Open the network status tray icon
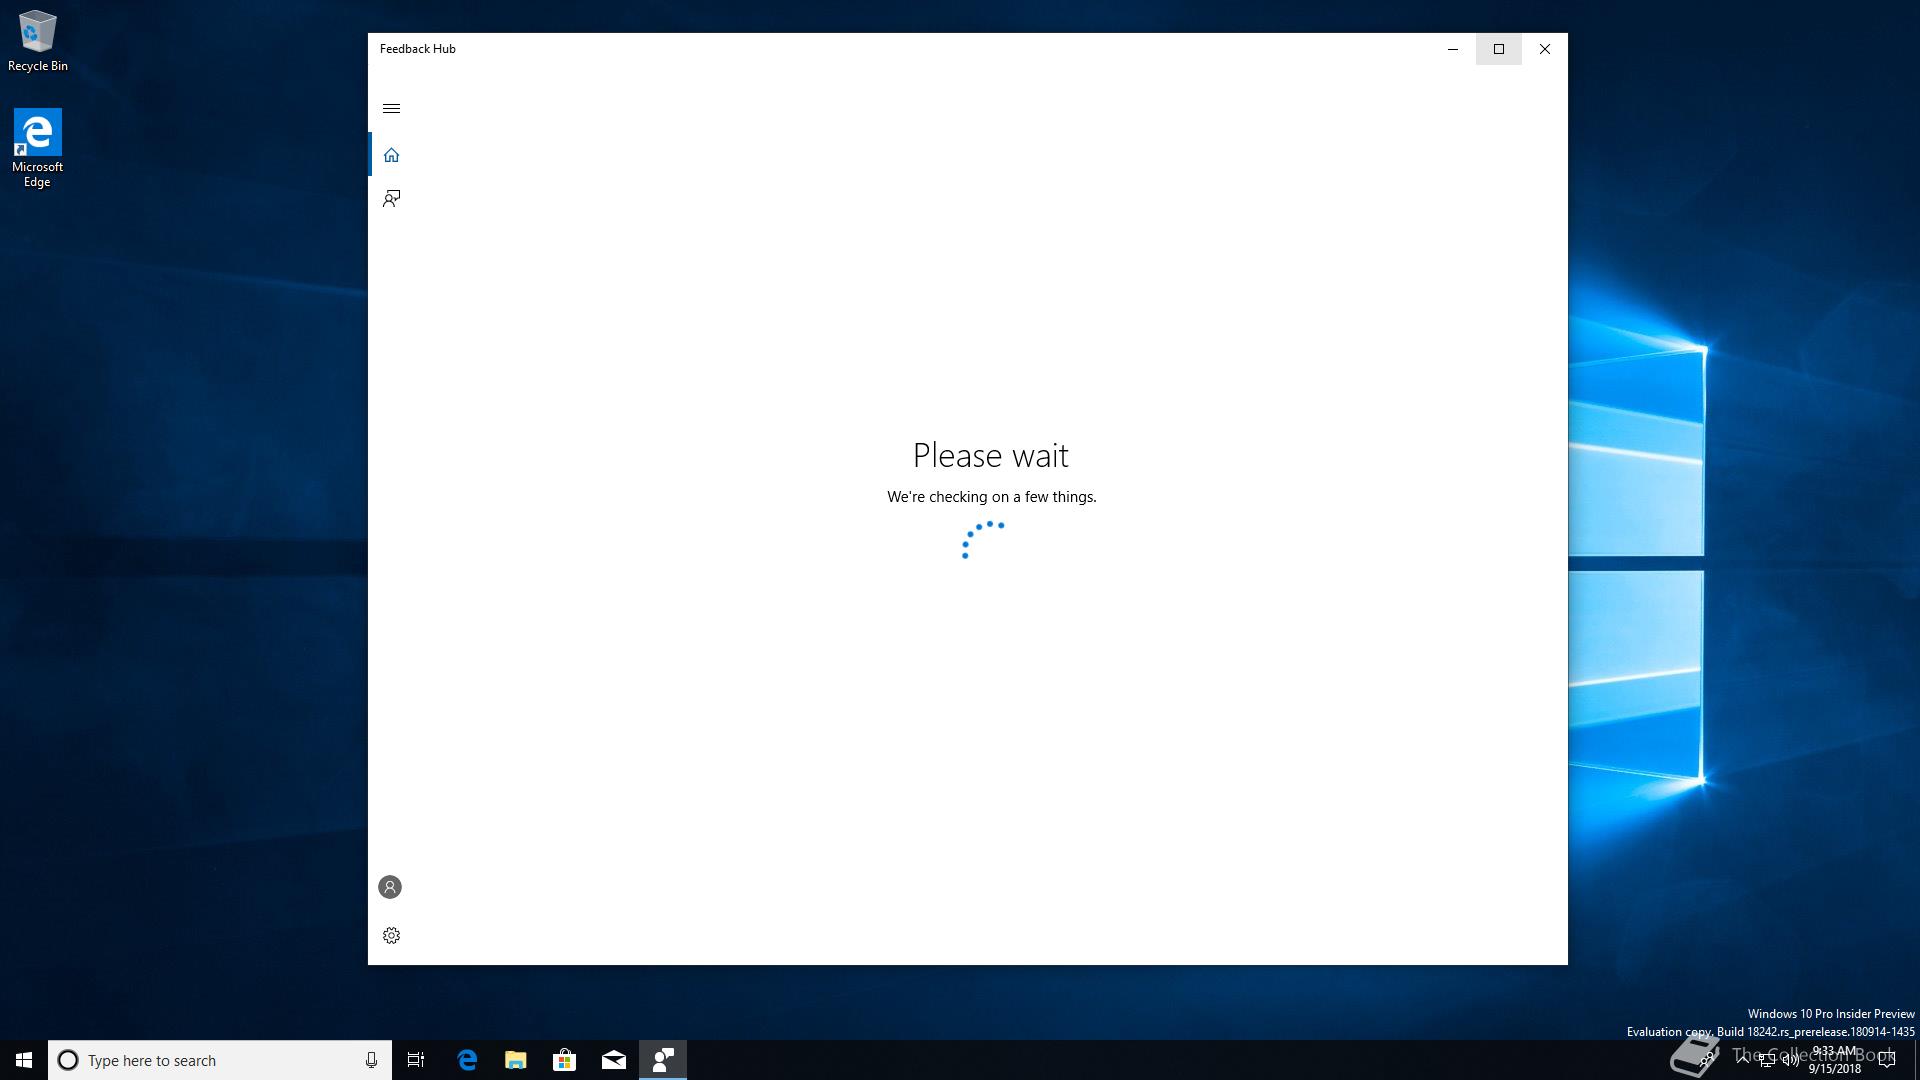This screenshot has width=1920, height=1080. (x=1767, y=1060)
